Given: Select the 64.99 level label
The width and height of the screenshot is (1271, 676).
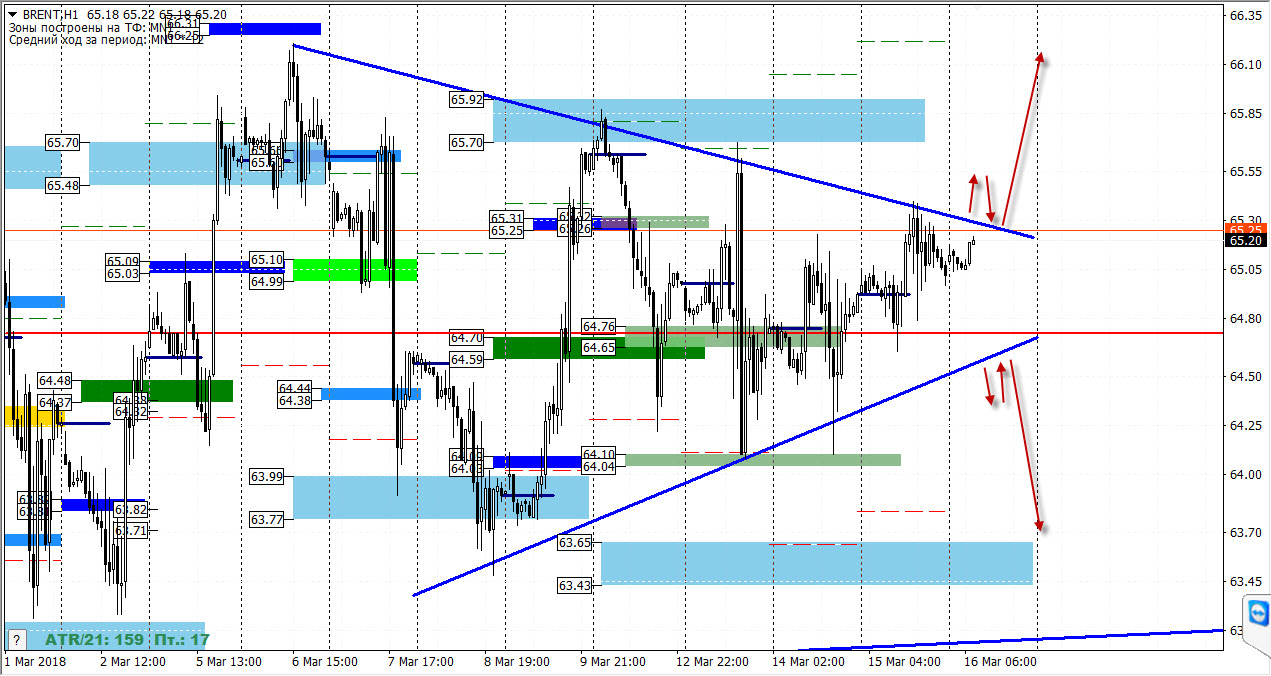Looking at the screenshot, I should (266, 282).
